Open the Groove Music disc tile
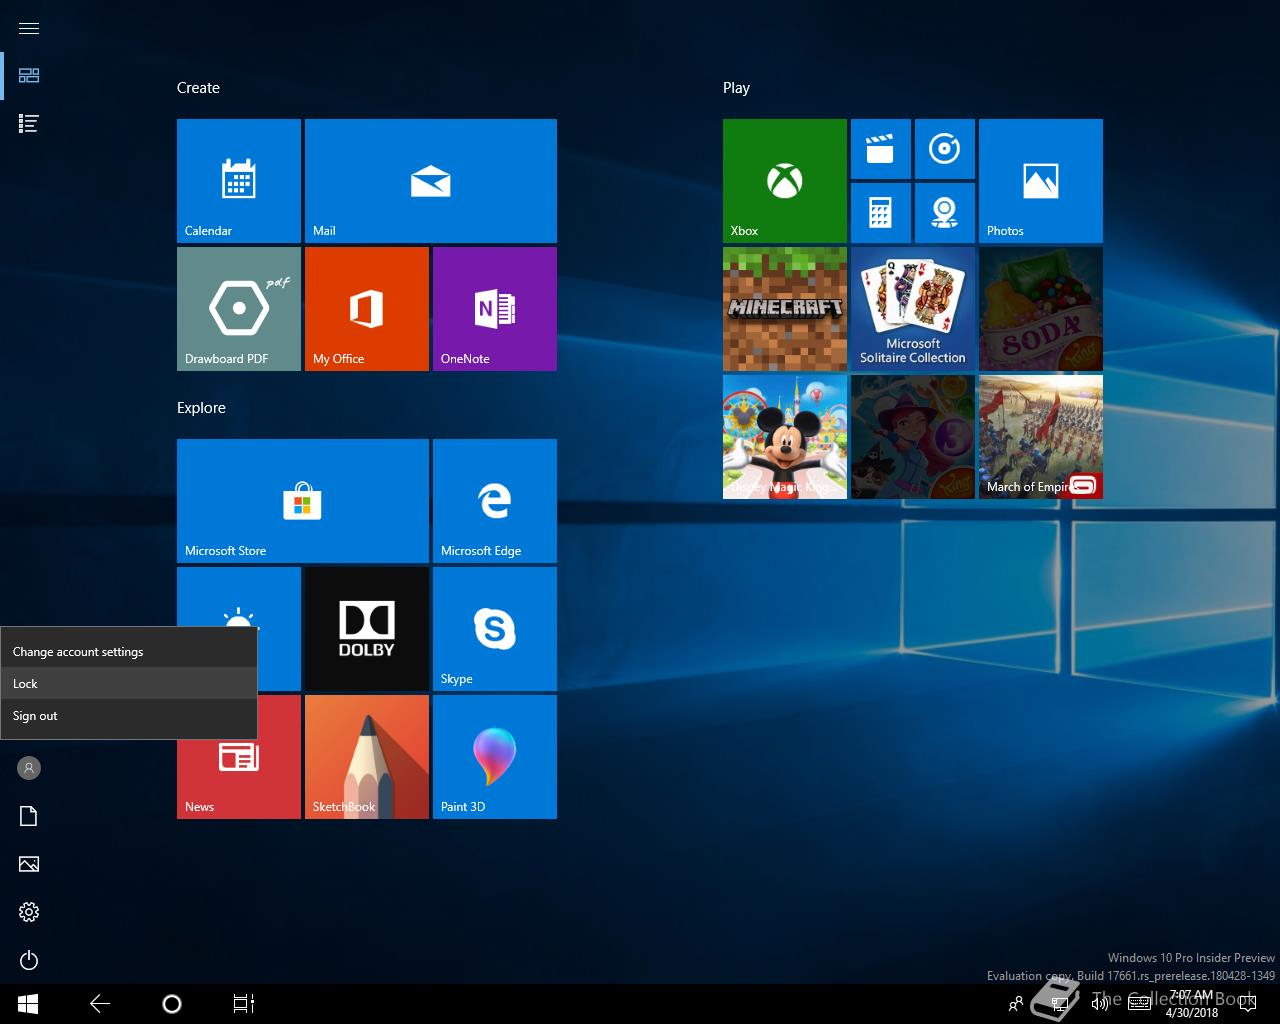The height and width of the screenshot is (1024, 1280). pyautogui.click(x=945, y=149)
